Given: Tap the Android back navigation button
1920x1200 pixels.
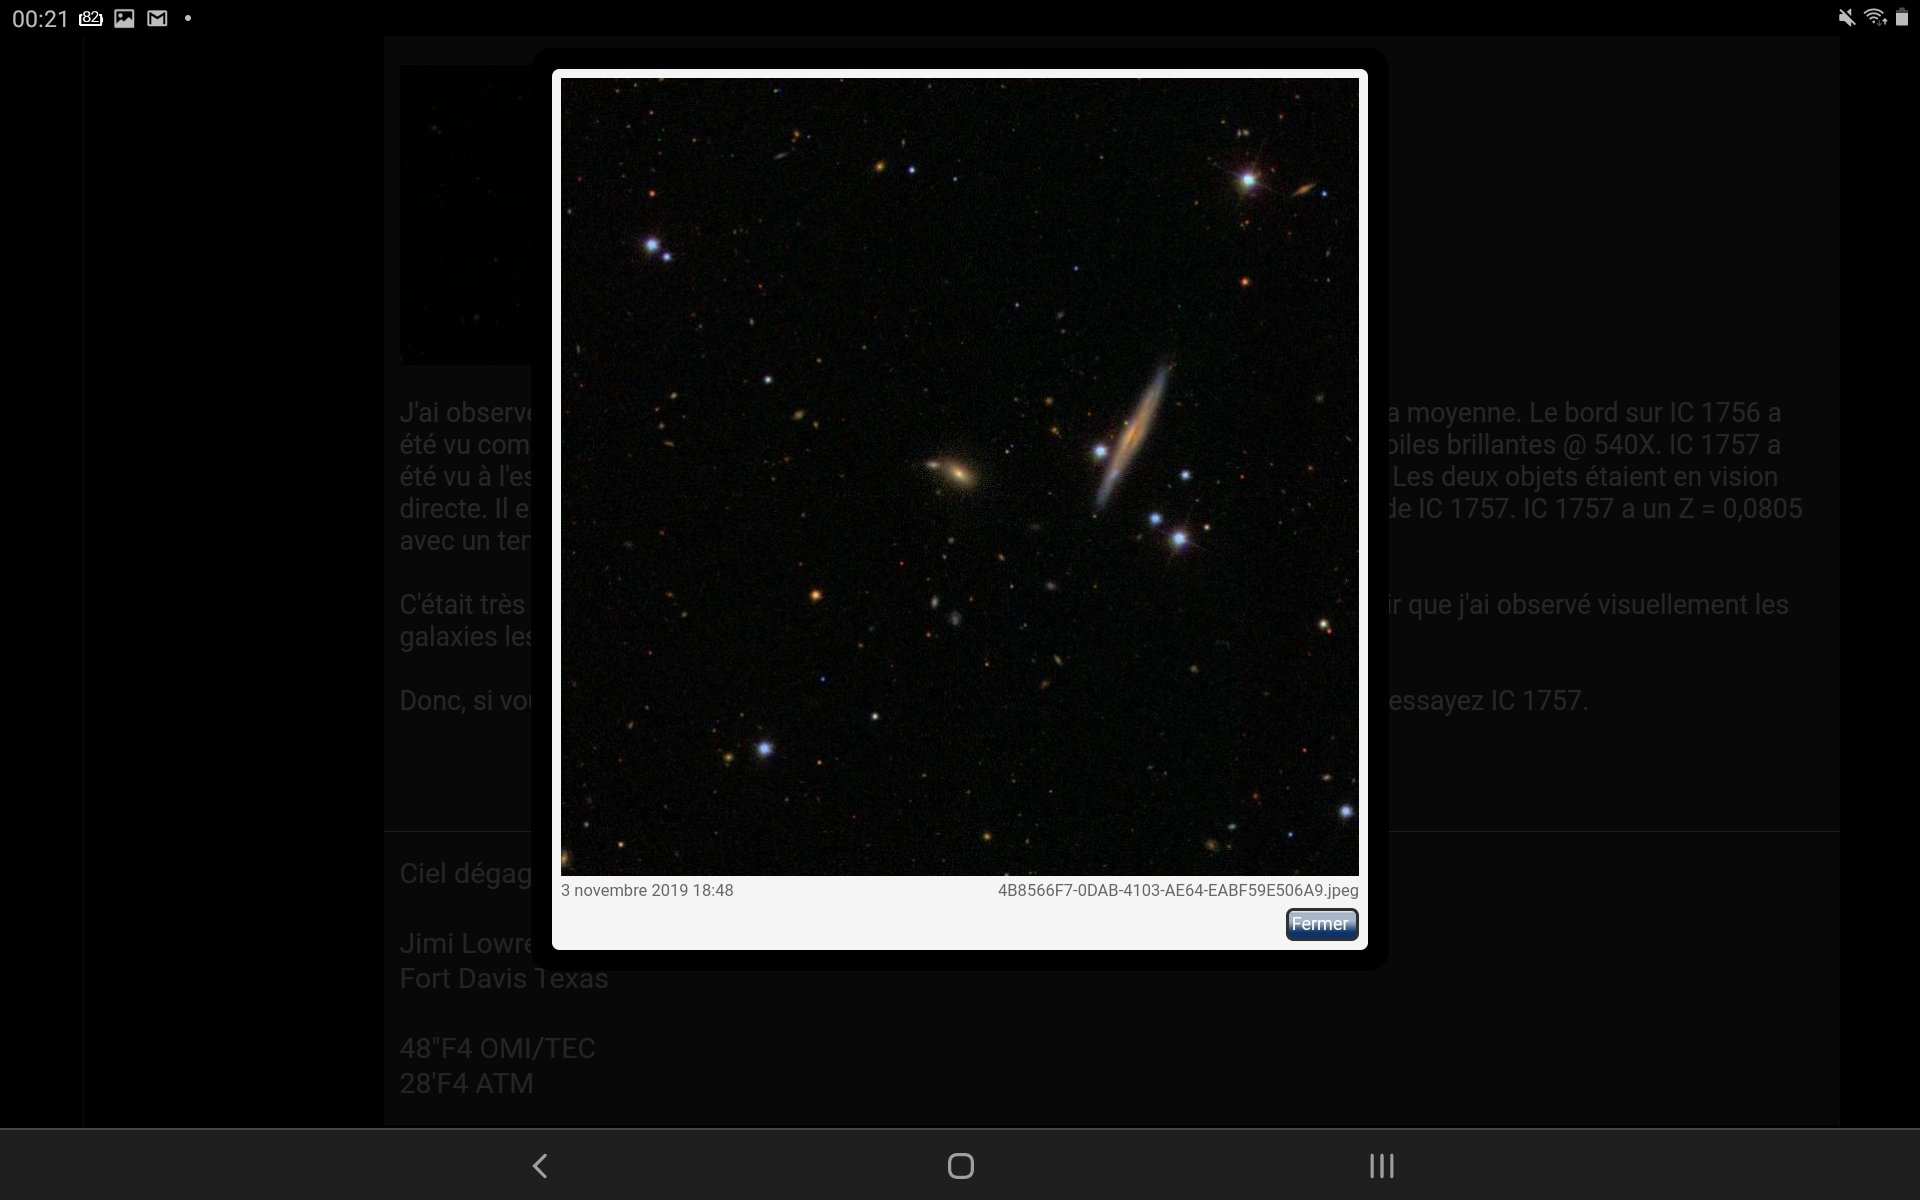Looking at the screenshot, I should pos(540,1165).
